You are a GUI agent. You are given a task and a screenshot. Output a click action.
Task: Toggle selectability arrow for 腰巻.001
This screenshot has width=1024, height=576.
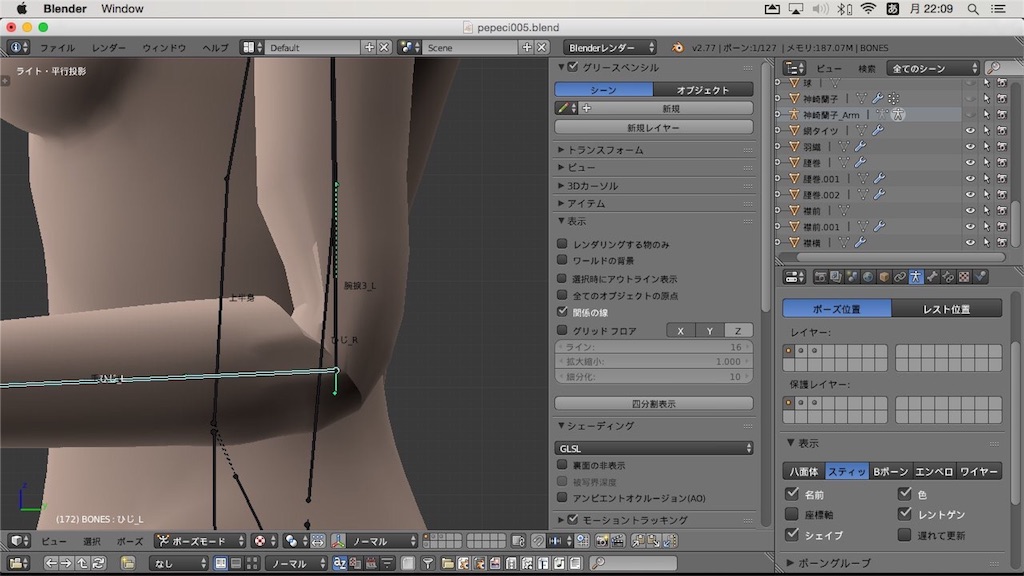coord(986,178)
